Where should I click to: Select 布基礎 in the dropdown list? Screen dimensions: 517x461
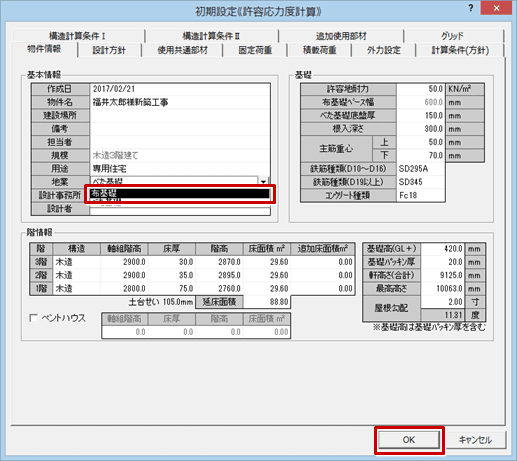tap(180, 193)
